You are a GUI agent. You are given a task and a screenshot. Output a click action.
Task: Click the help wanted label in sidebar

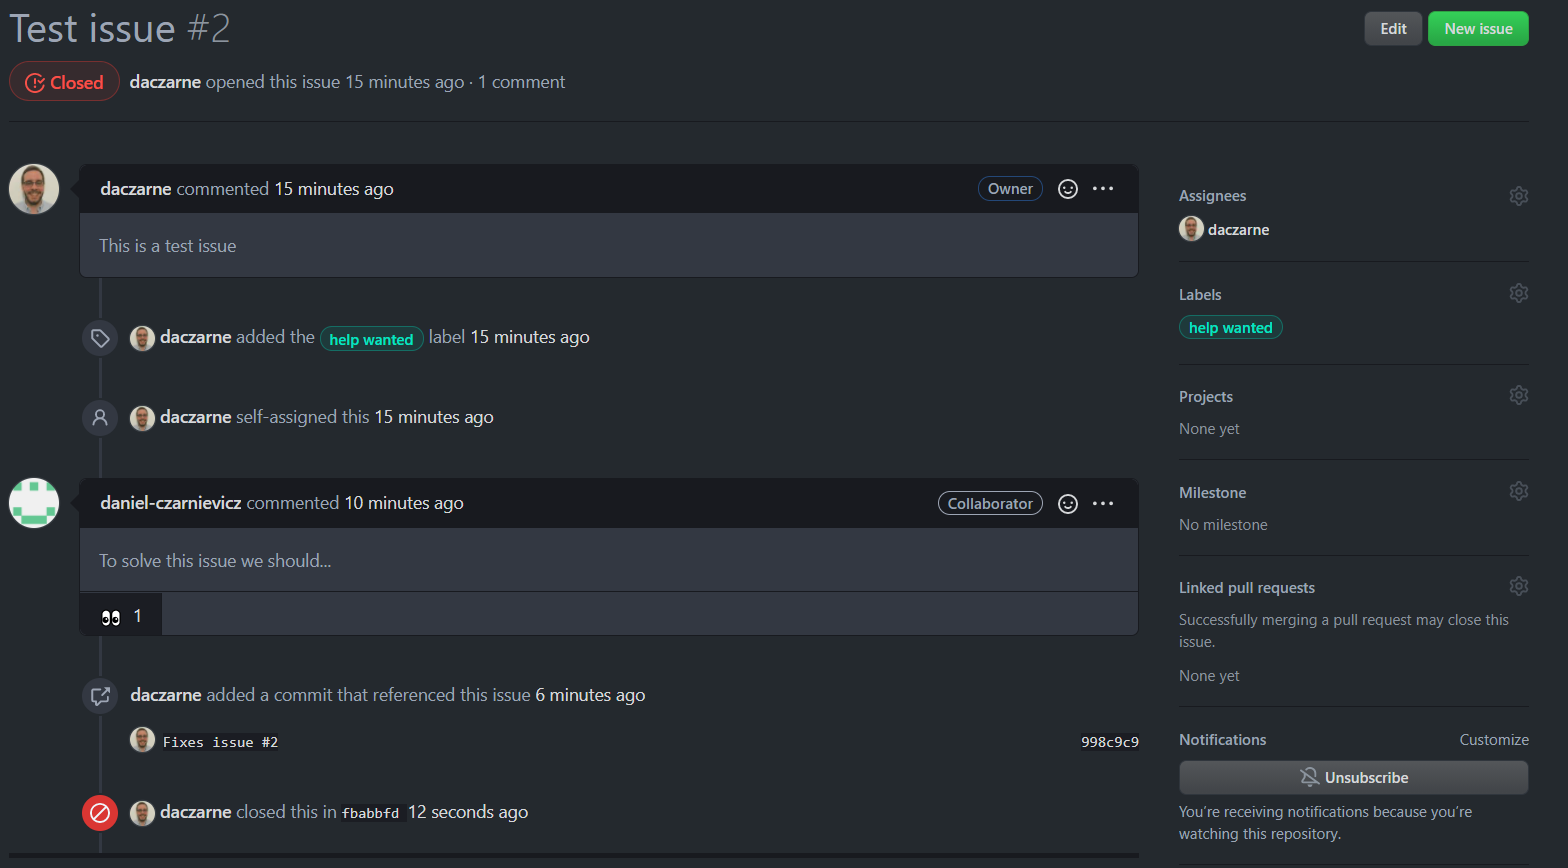pyautogui.click(x=1230, y=328)
